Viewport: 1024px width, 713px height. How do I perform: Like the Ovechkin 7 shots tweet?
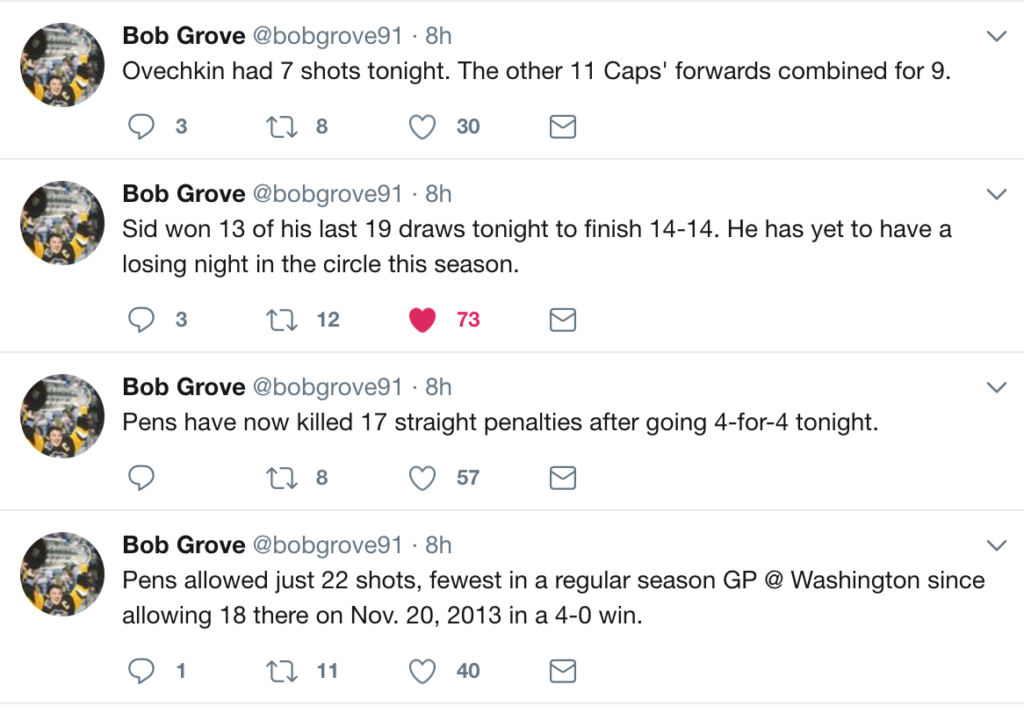pos(424,127)
